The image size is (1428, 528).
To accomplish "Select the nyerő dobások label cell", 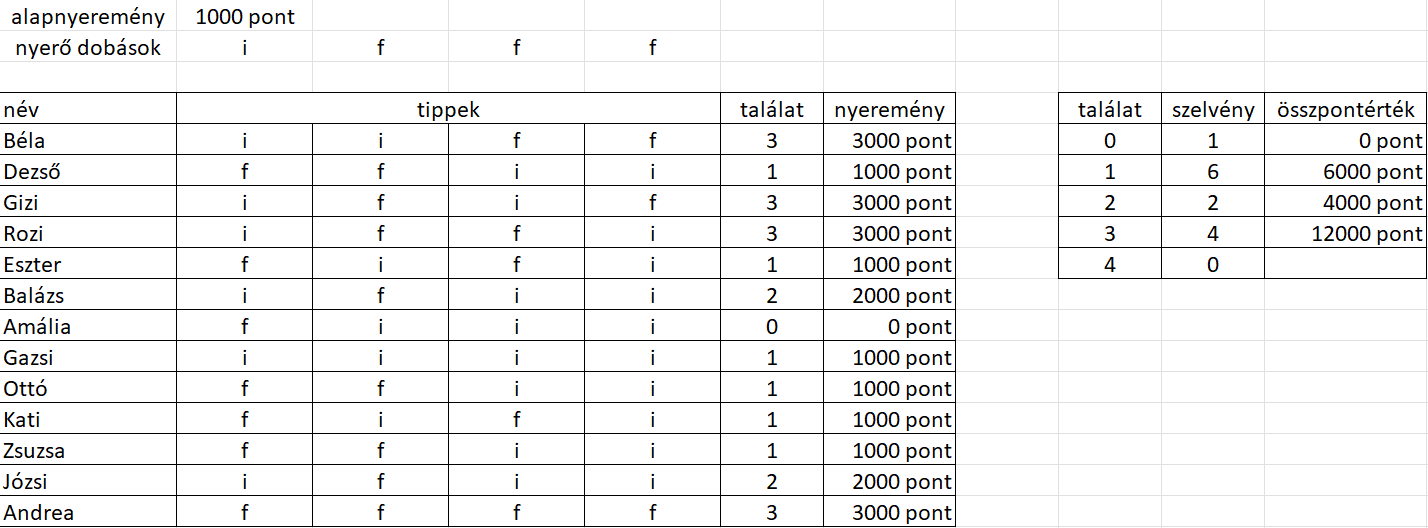I will pyautogui.click(x=88, y=47).
